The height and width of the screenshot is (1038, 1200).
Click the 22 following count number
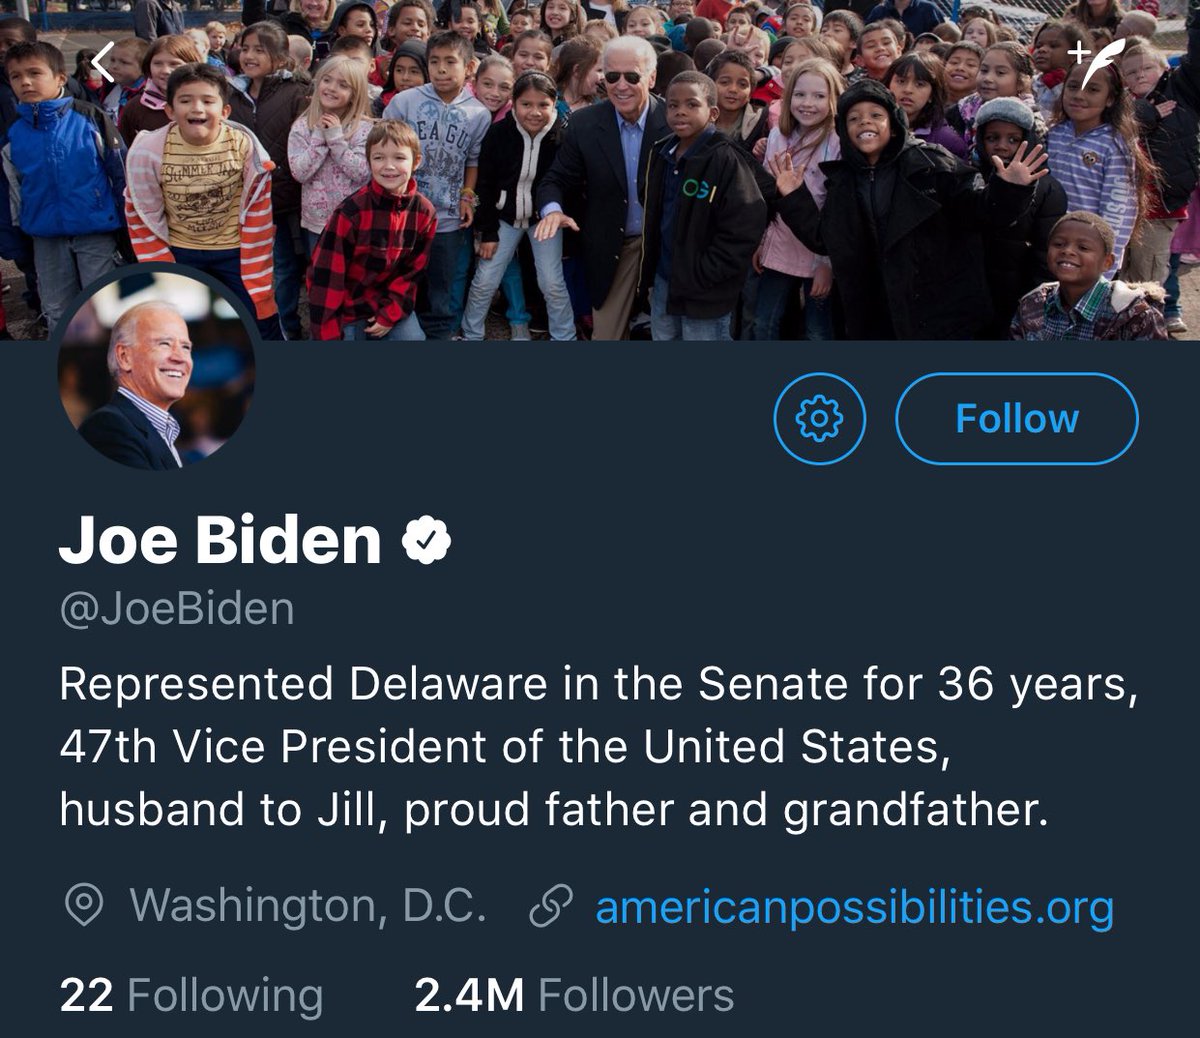click(86, 995)
